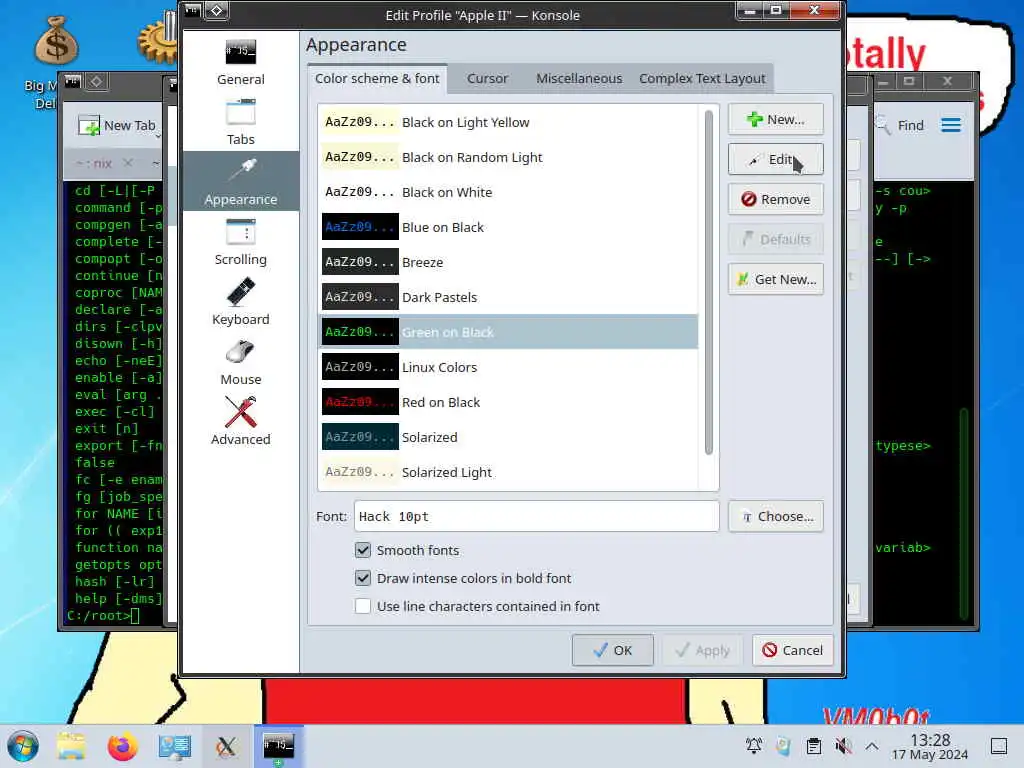Image resolution: width=1024 pixels, height=768 pixels.
Task: Open the Mouse settings page
Action: tap(240, 362)
